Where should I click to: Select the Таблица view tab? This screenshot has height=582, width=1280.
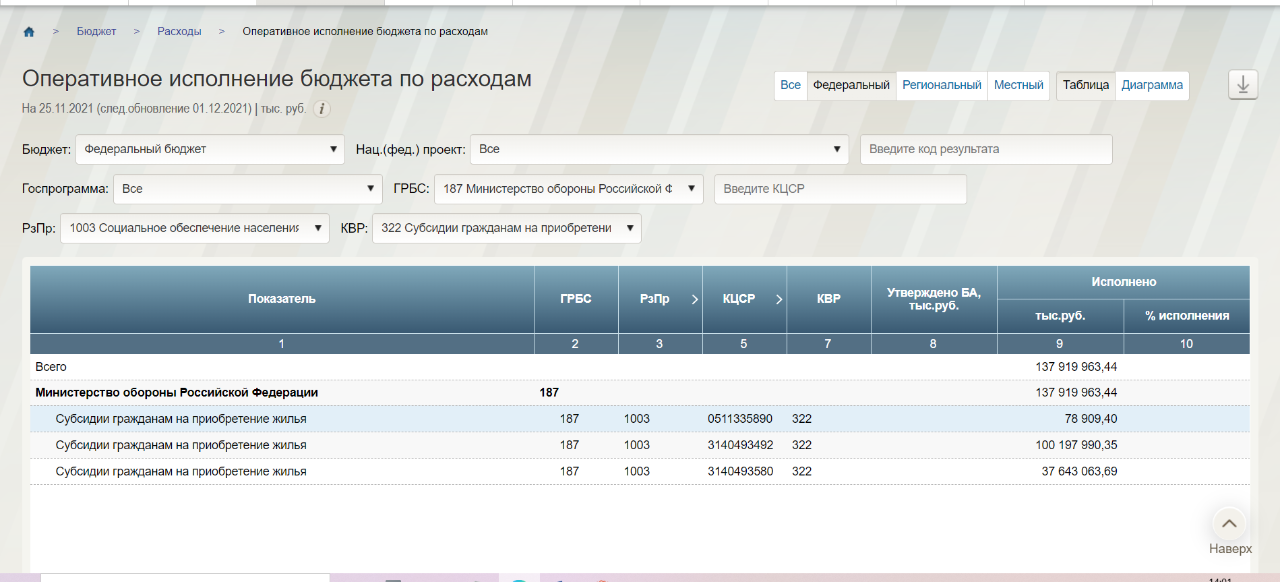point(1086,86)
